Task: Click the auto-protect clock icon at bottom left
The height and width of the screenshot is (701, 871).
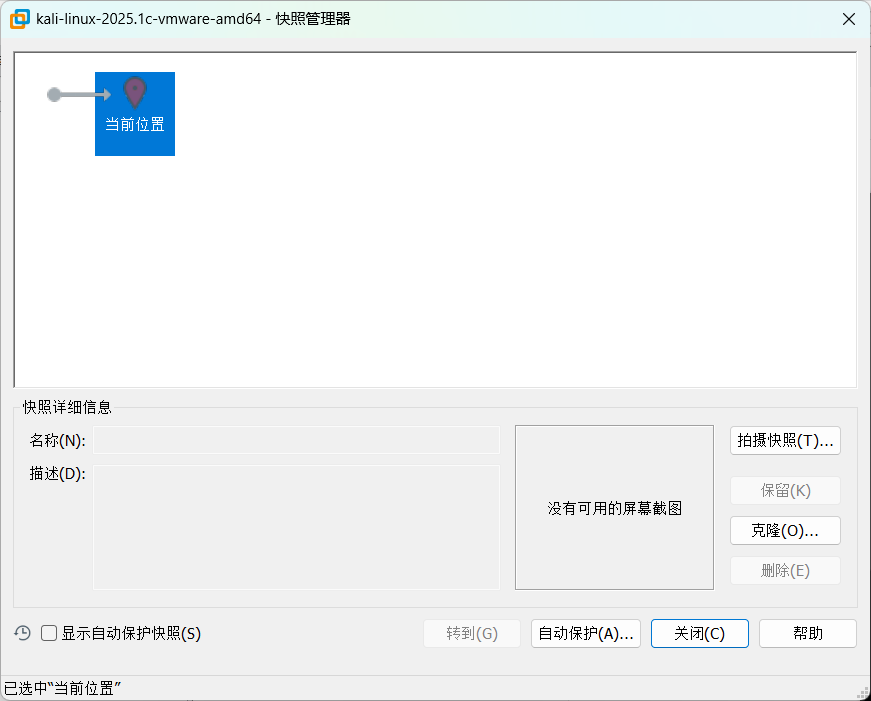Action: [x=20, y=633]
